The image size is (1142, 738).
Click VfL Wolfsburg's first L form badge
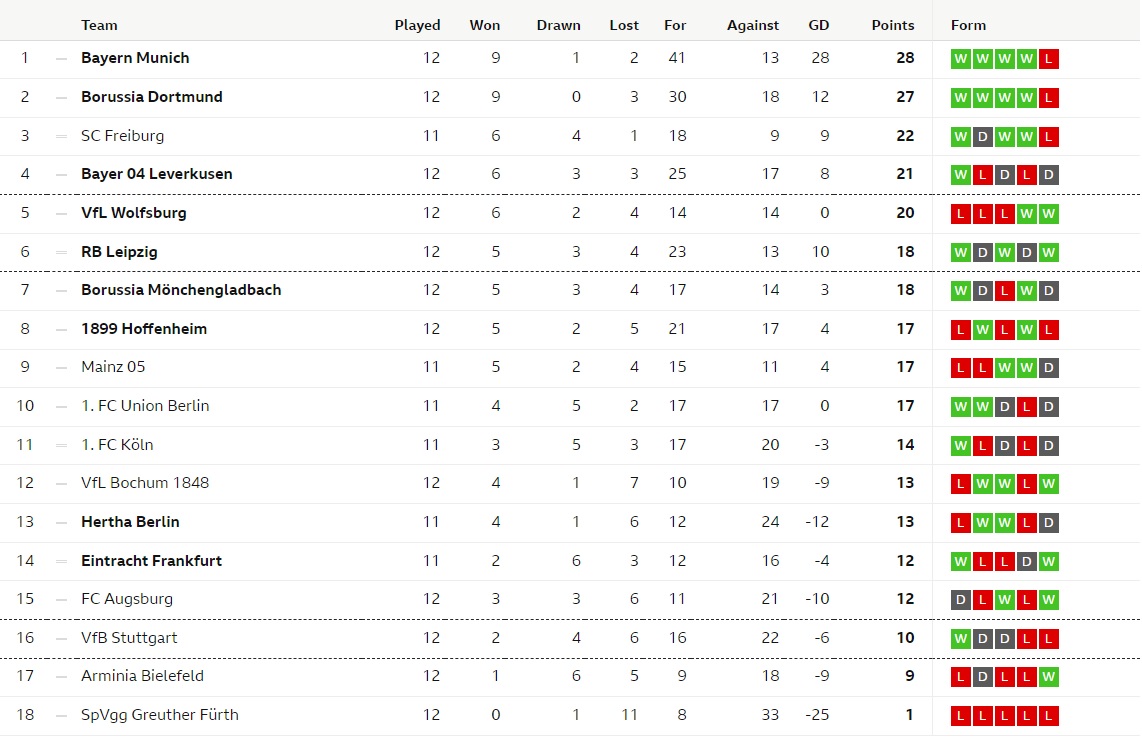click(961, 213)
